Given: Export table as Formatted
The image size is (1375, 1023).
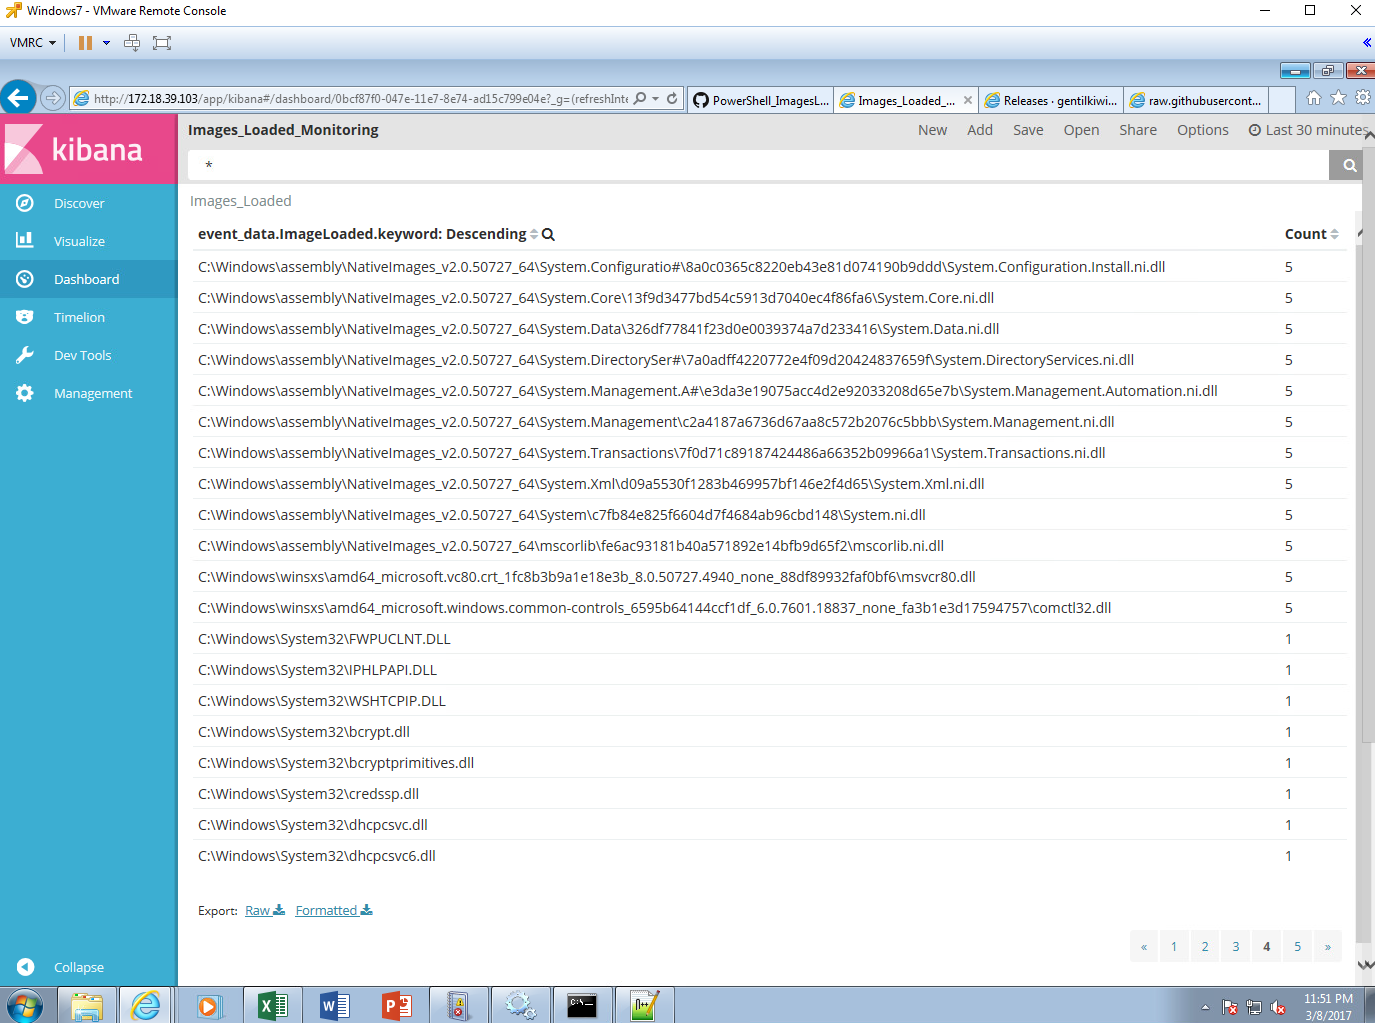Looking at the screenshot, I should coord(334,910).
